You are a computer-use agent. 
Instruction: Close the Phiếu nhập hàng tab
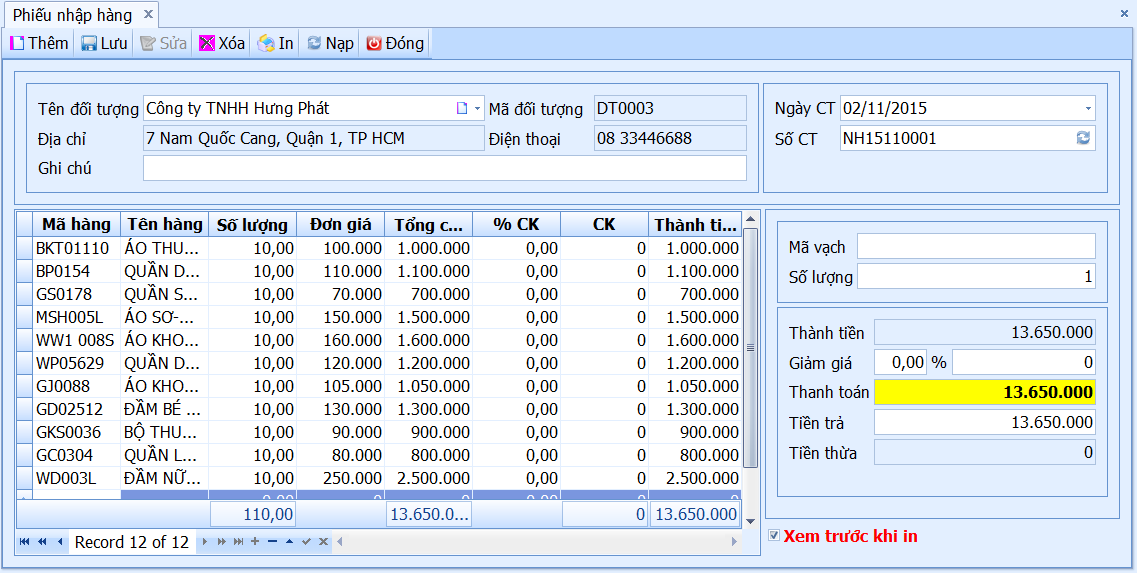coord(148,15)
